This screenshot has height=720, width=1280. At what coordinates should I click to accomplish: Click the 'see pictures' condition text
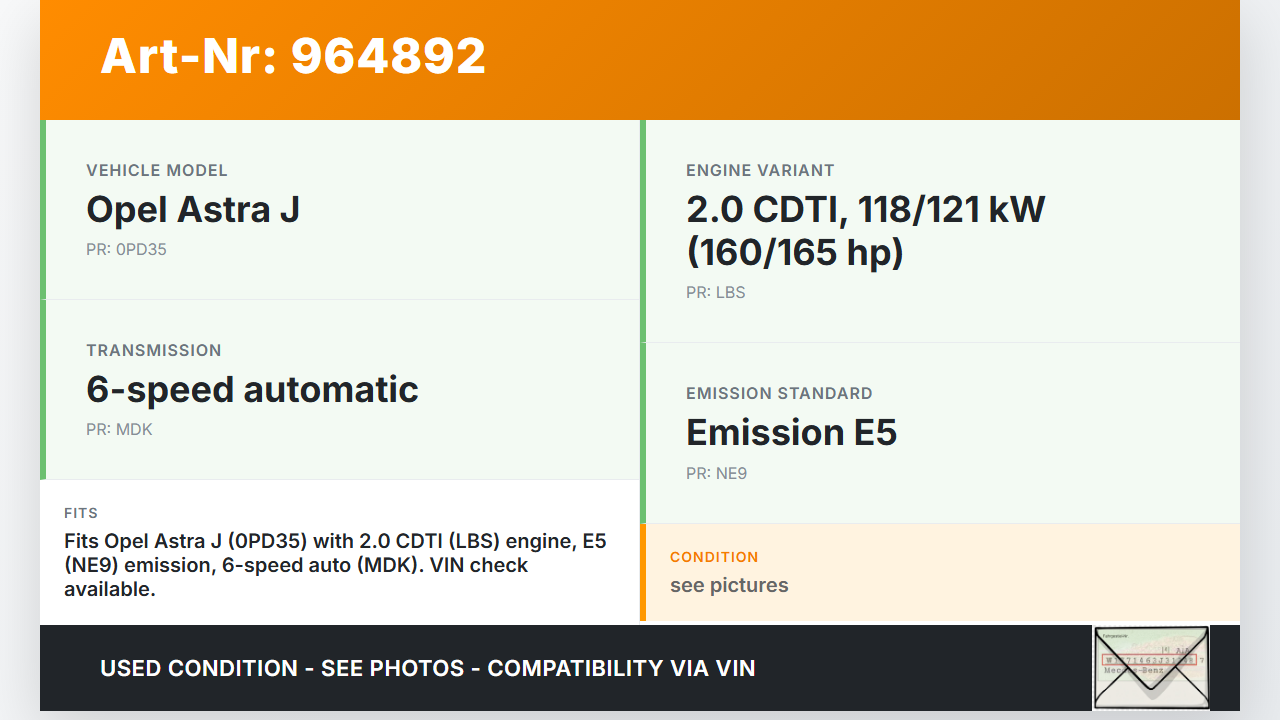[x=729, y=586]
